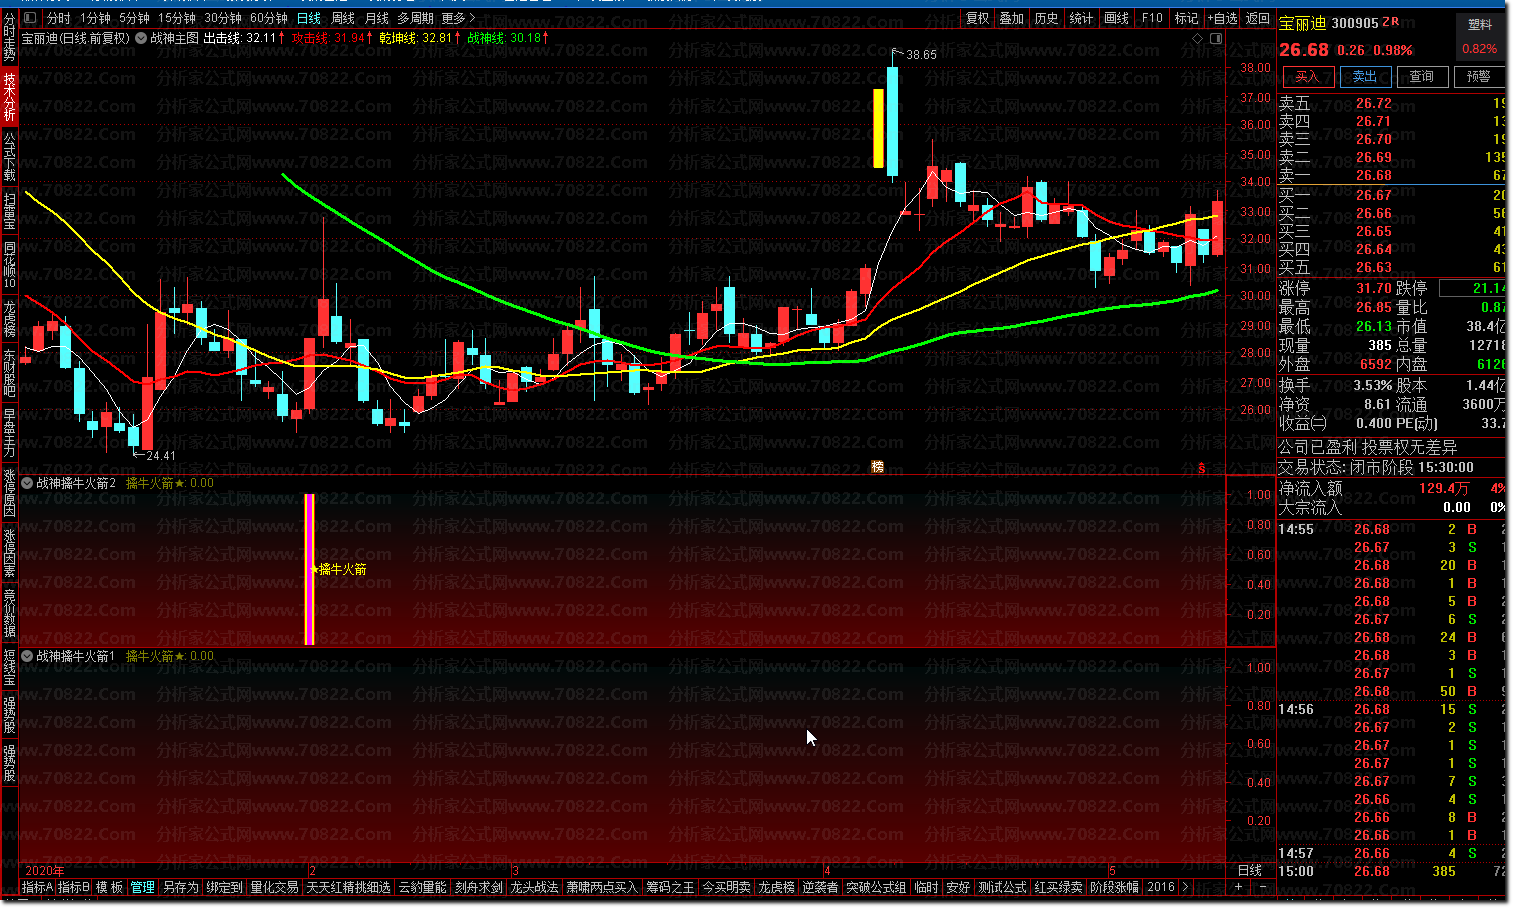Select the 30分钟 period
This screenshot has height=908, width=1514.
(x=223, y=18)
